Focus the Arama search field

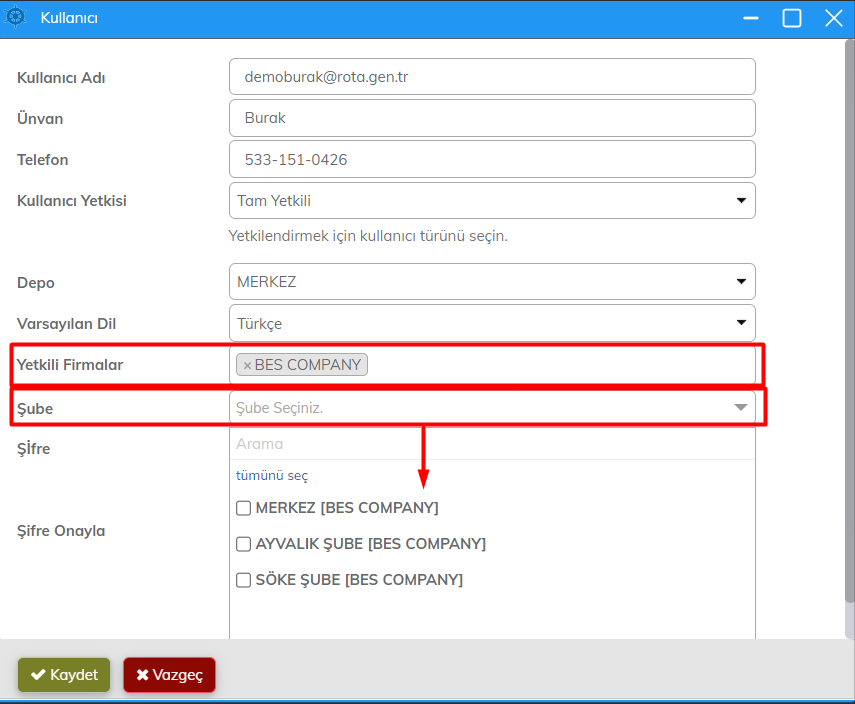(x=490, y=444)
